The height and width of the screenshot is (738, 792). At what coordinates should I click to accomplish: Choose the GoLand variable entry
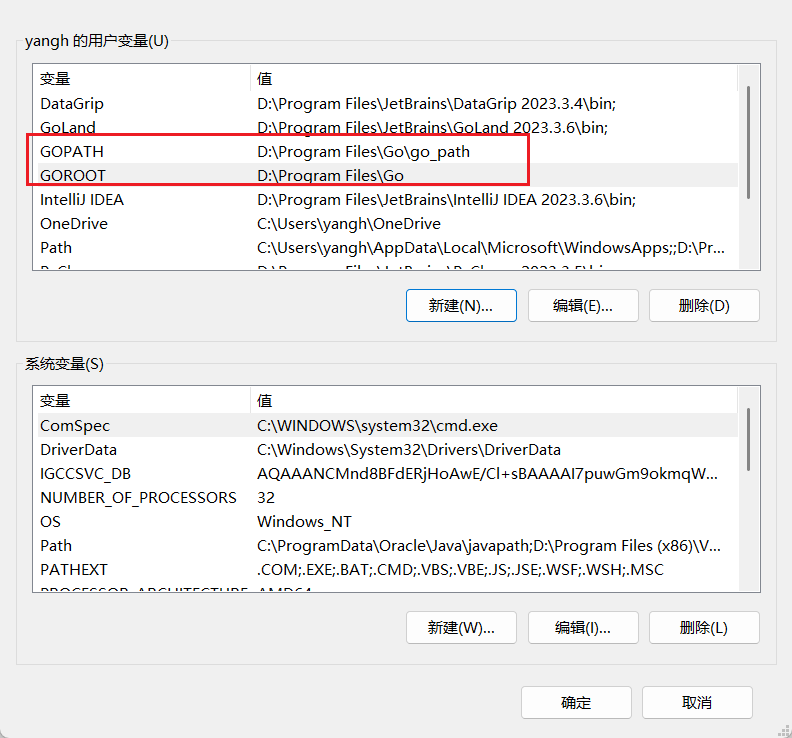(68, 128)
